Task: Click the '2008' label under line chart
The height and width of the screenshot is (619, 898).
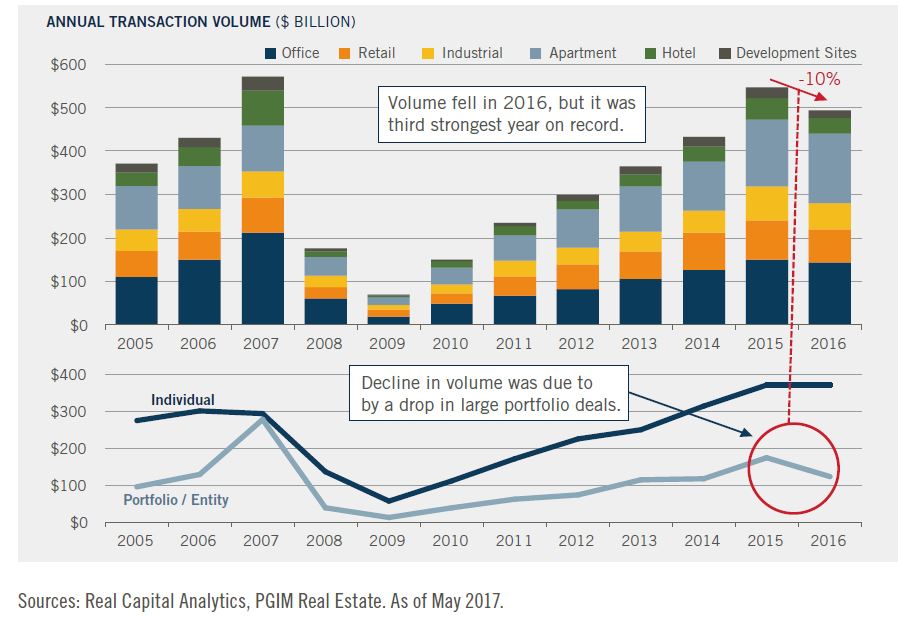Action: click(324, 541)
